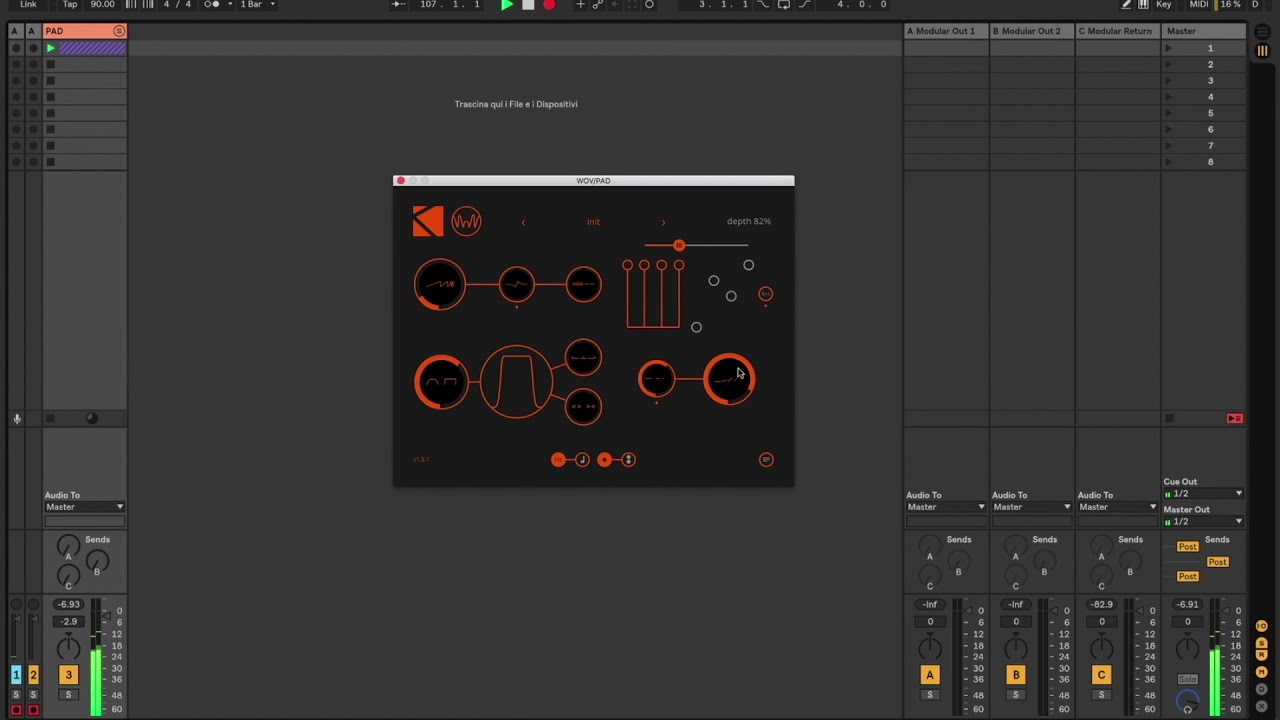Select the Master track header
This screenshot has width=1280, height=720.
[1206, 31]
